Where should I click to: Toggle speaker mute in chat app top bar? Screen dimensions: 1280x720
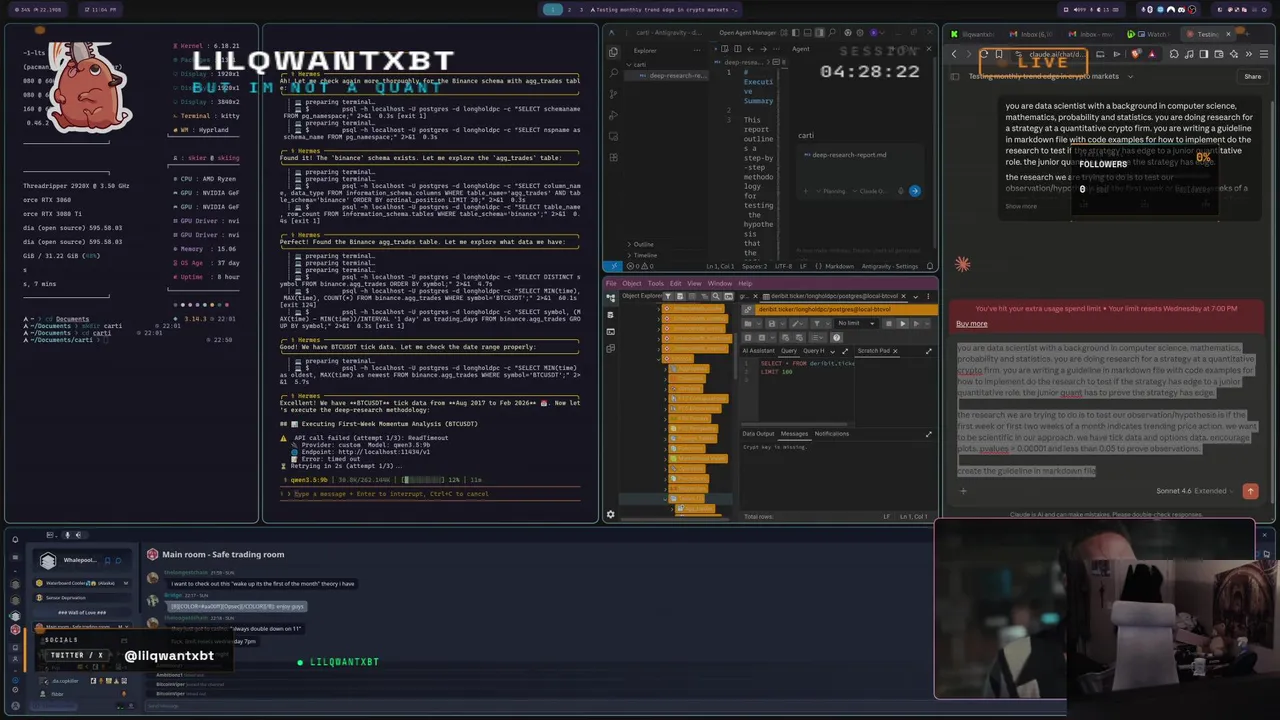click(79, 535)
